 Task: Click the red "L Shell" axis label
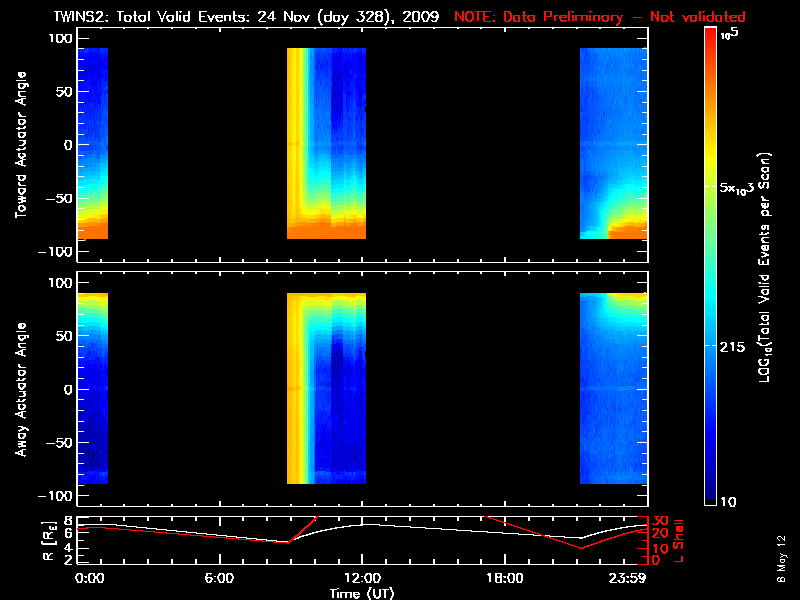pyautogui.click(x=679, y=539)
